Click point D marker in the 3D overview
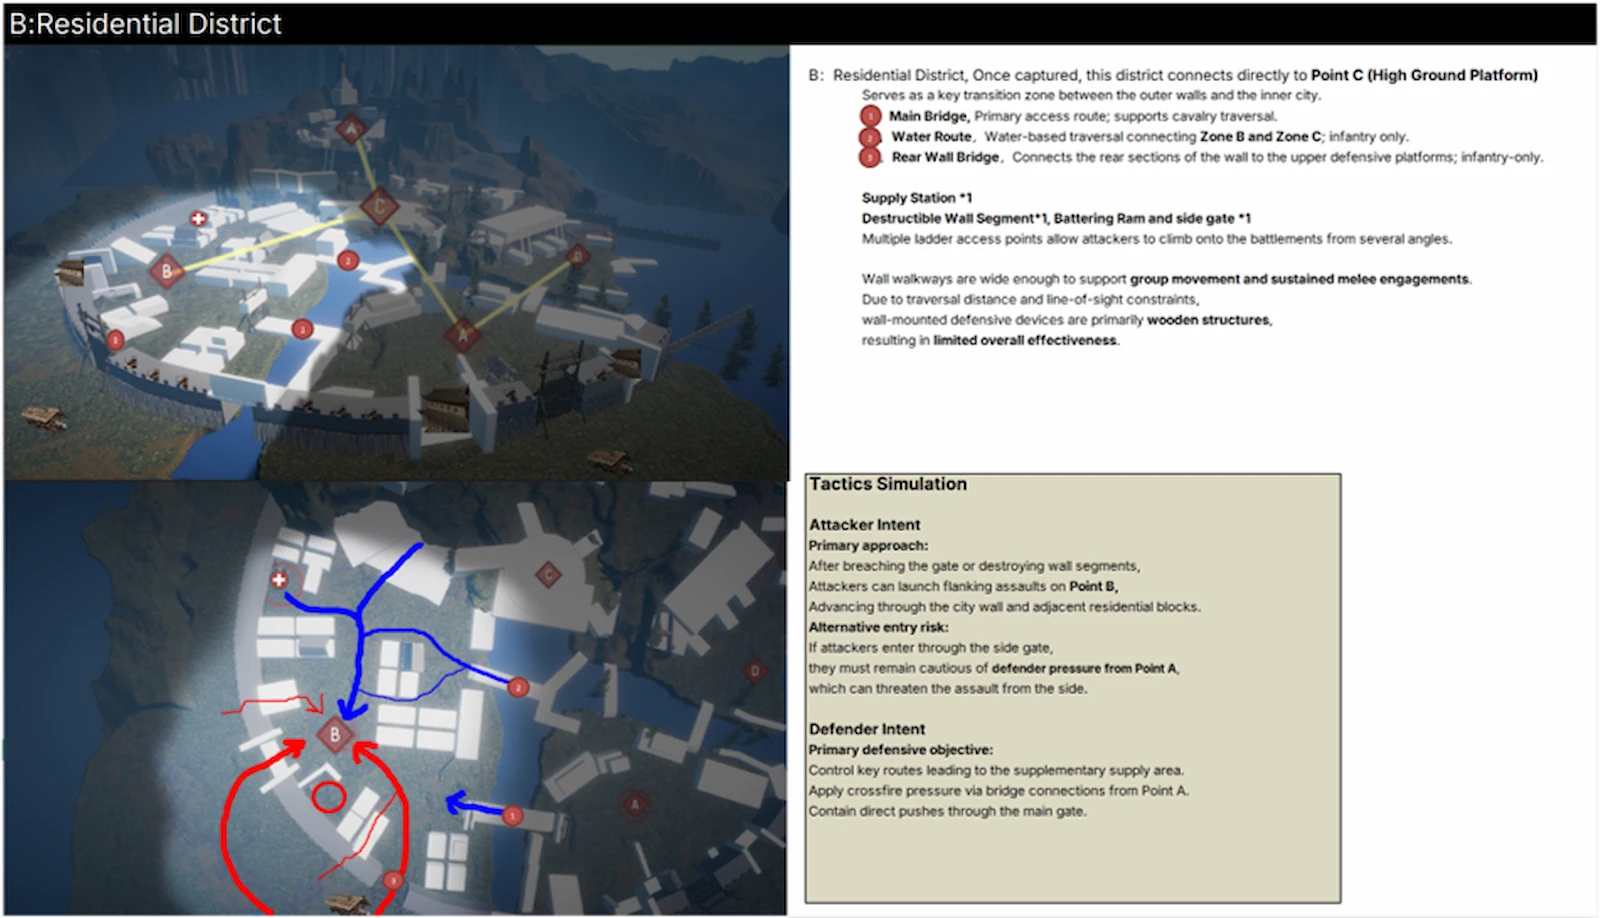 point(577,256)
